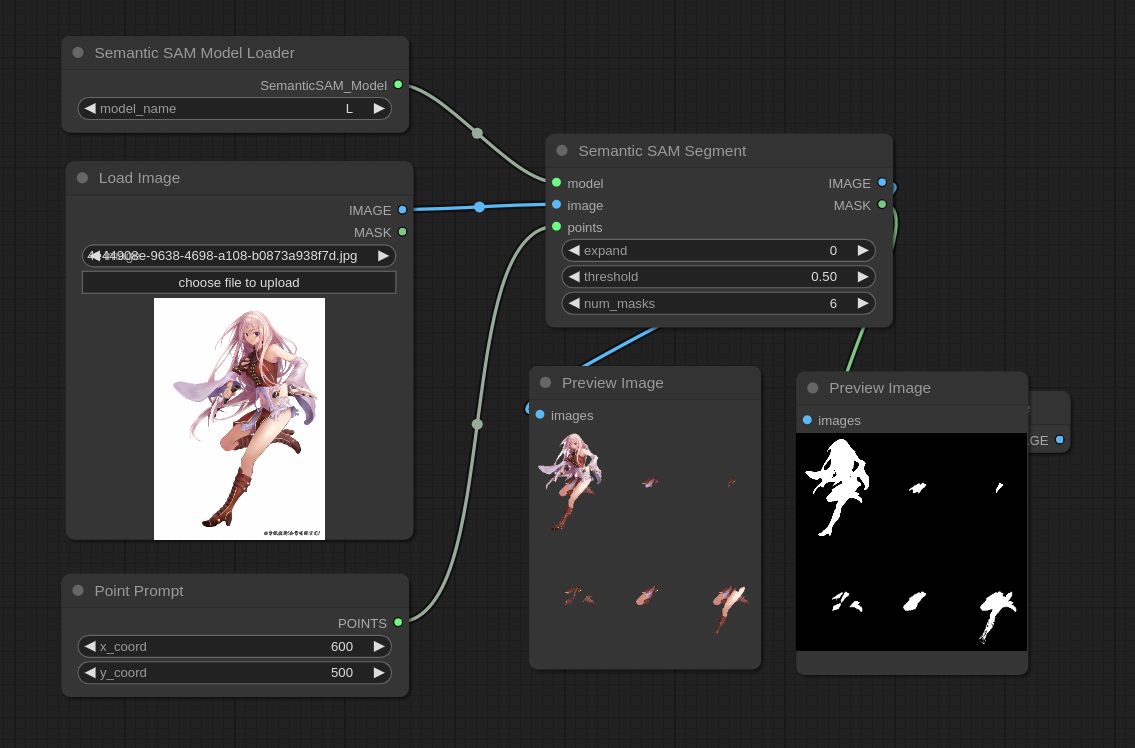Open the image filename dropdown

pyautogui.click(x=239, y=256)
